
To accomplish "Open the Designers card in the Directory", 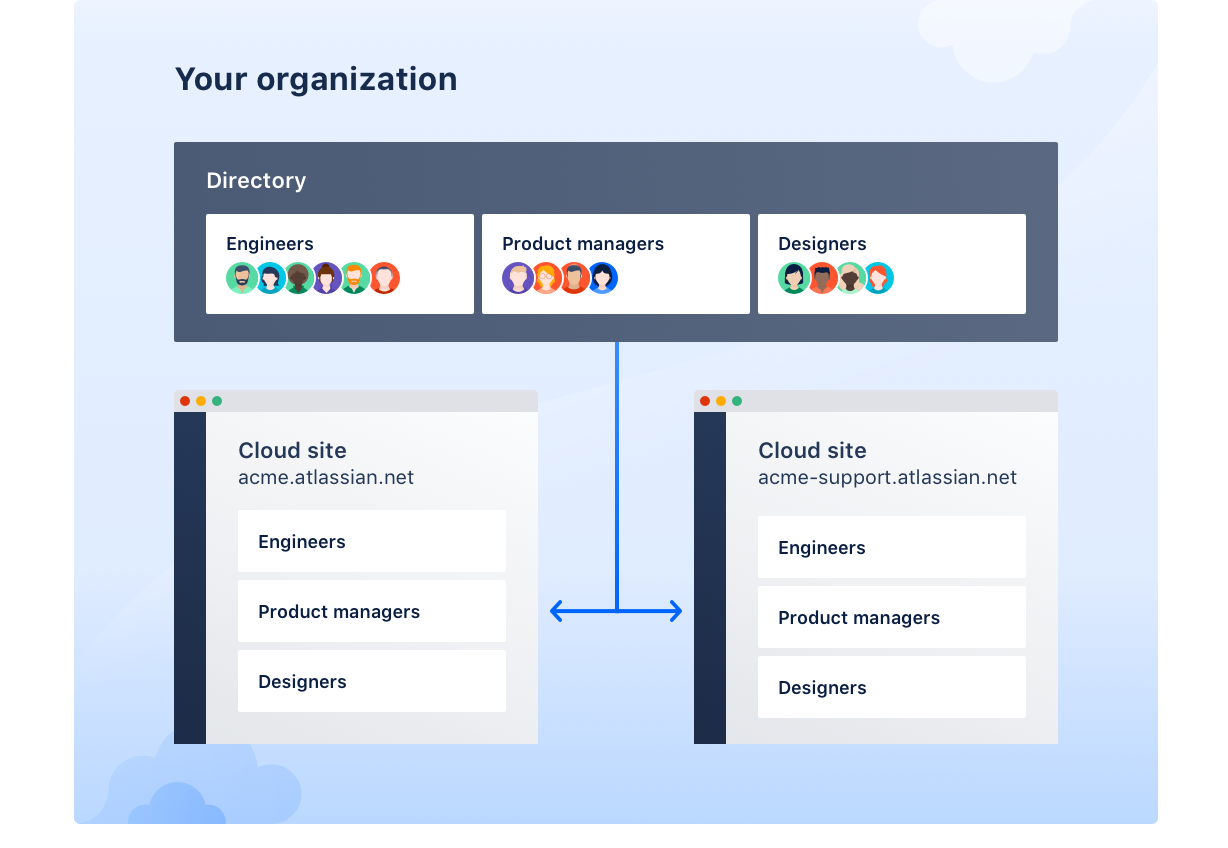I will pos(892,264).
